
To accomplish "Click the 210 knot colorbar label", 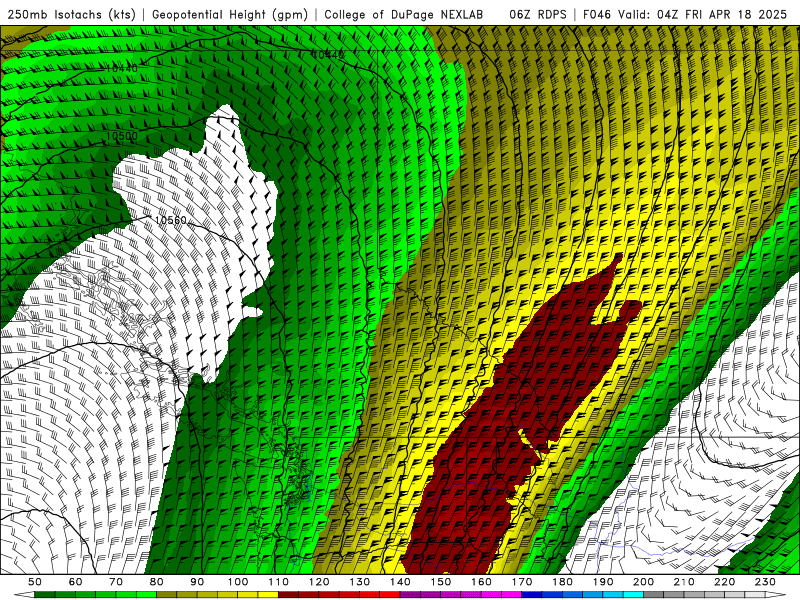I will [x=684, y=582].
